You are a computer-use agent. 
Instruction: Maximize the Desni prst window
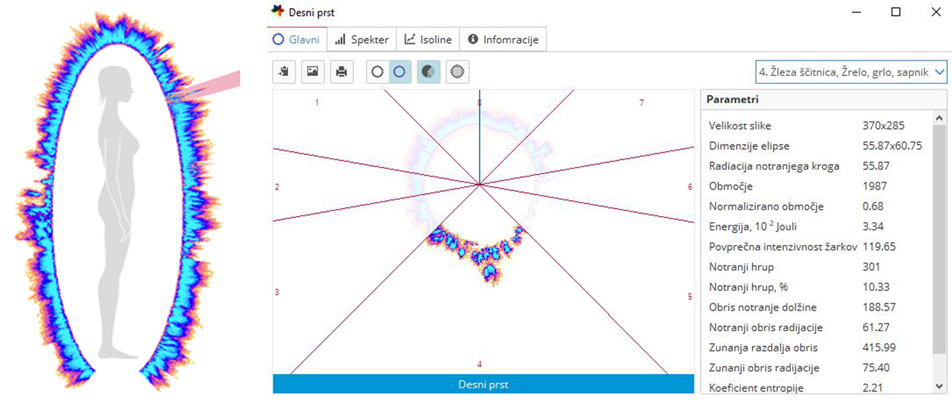pos(896,12)
